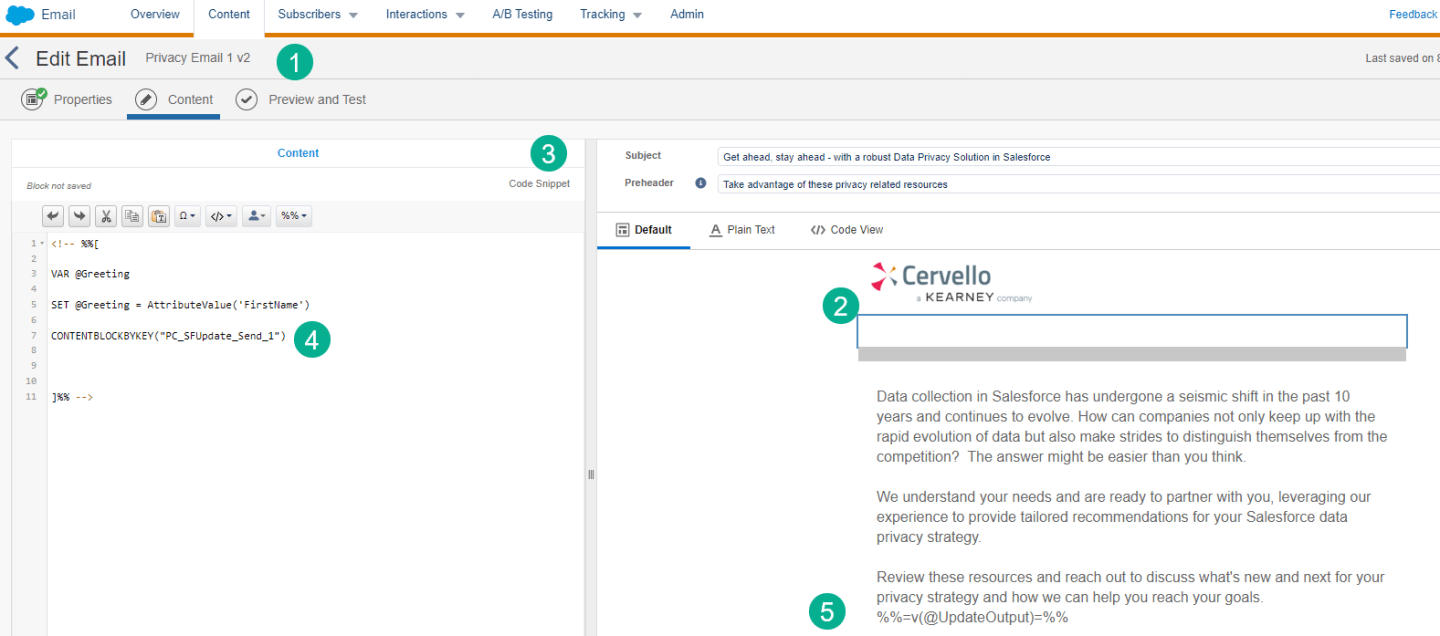Collapse the code fold arrow on line 1
Image resolution: width=1440 pixels, height=636 pixels.
[x=41, y=243]
